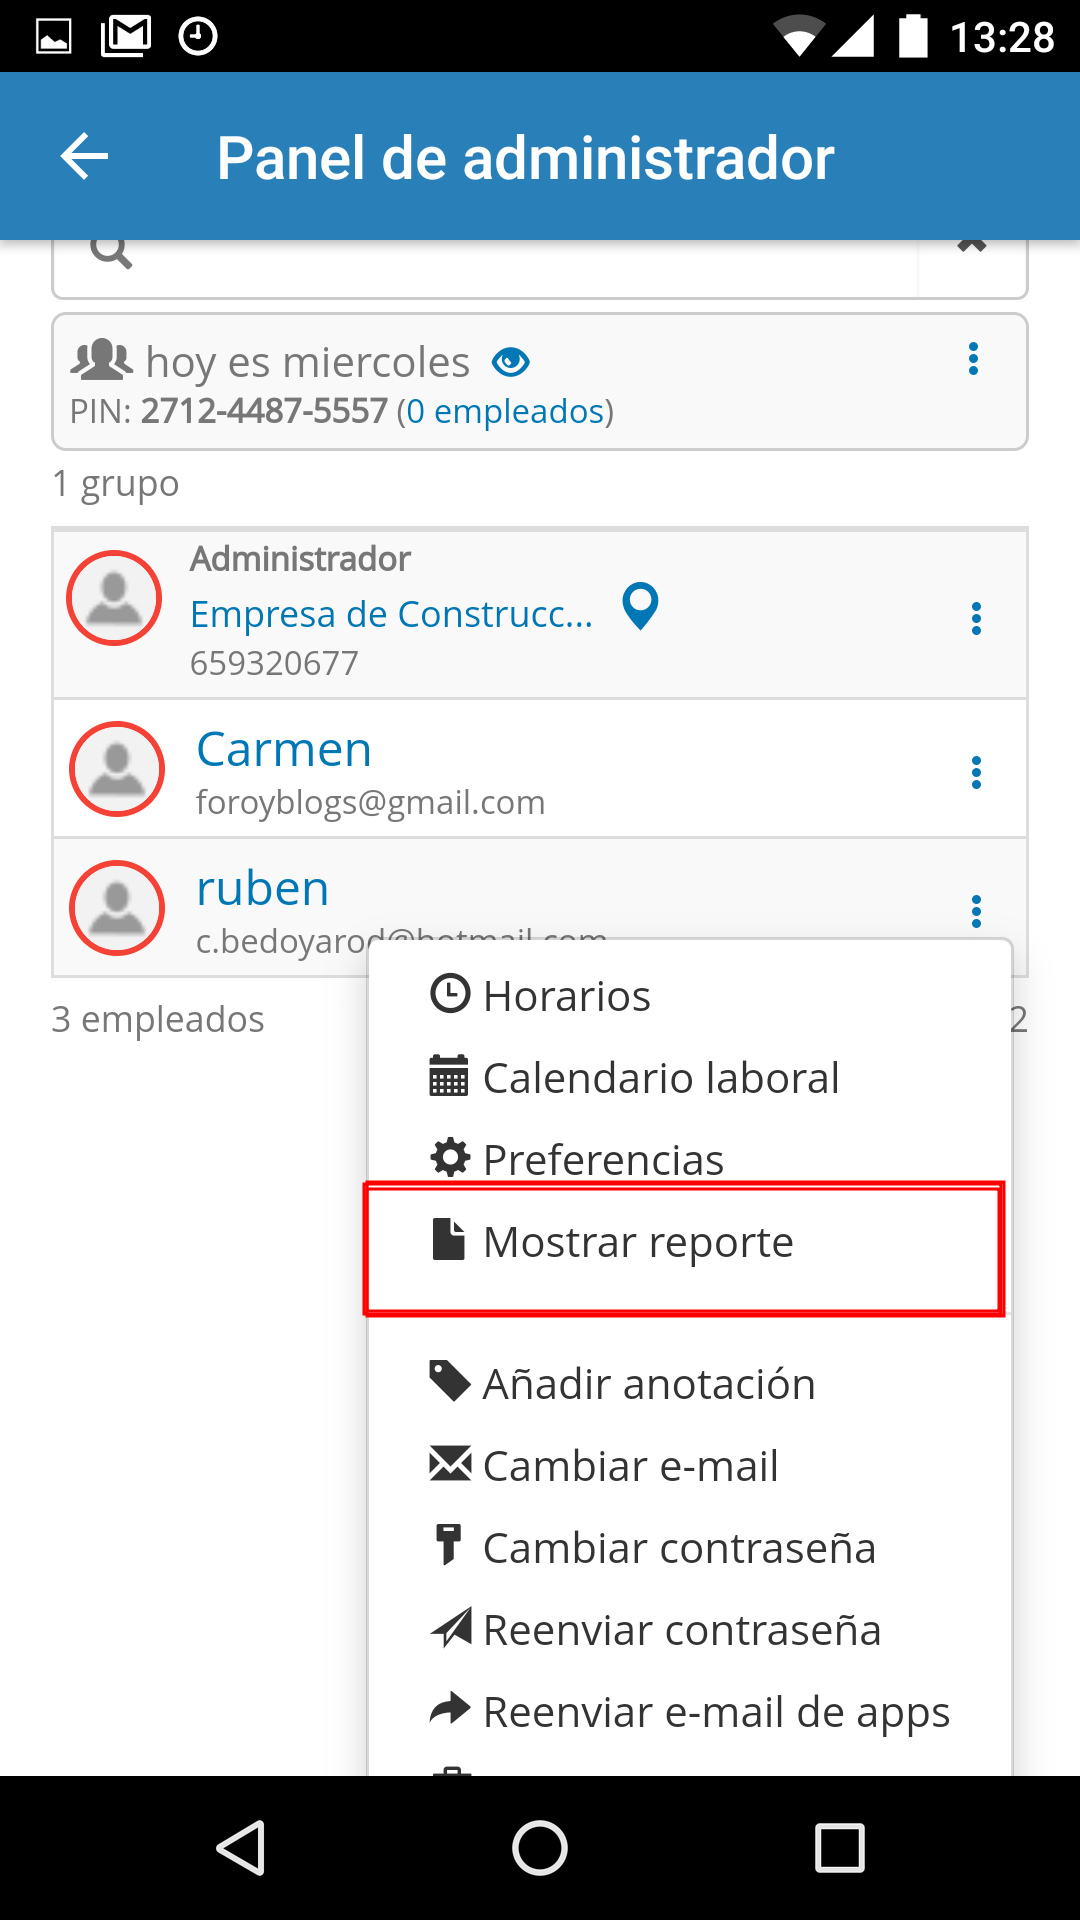
Task: Open Carmen's three-dot options menu
Action: (x=976, y=772)
